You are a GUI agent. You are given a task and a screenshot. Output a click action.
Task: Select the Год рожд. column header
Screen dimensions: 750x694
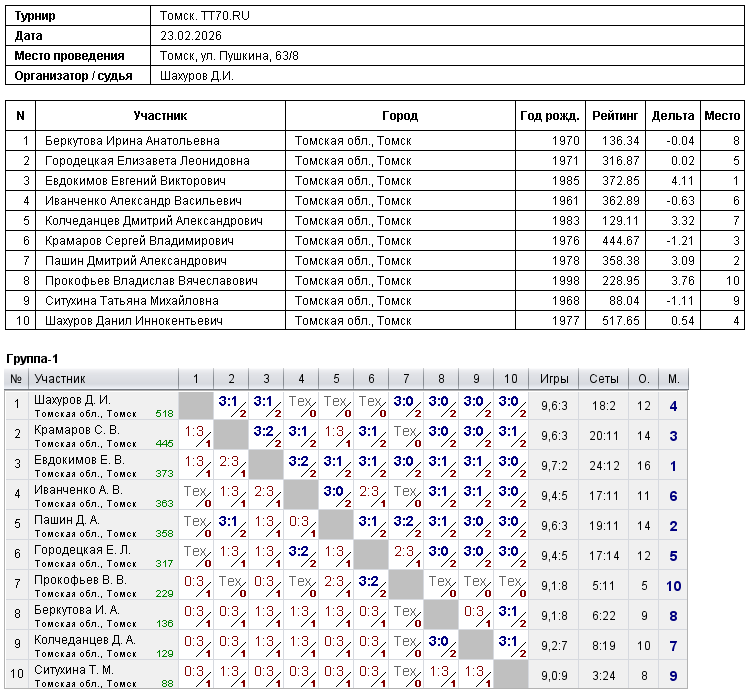coord(549,116)
